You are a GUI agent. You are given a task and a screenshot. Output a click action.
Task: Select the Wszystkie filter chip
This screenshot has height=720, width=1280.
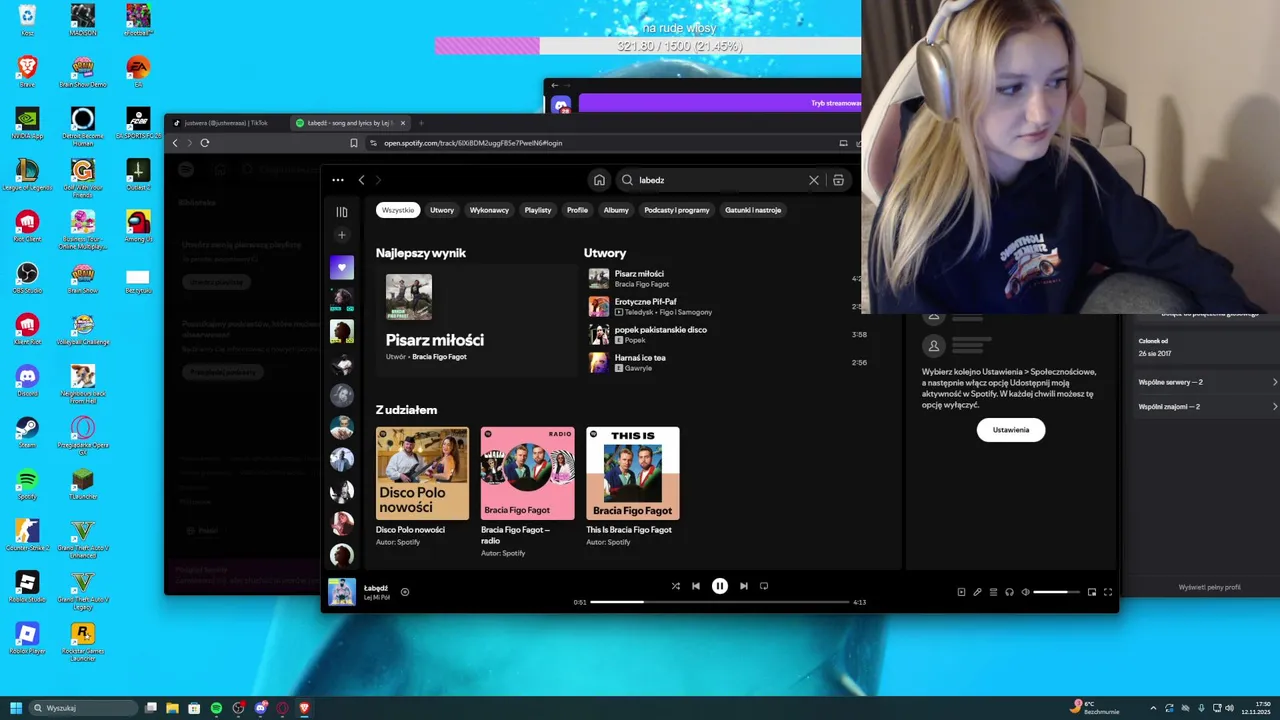[398, 210]
